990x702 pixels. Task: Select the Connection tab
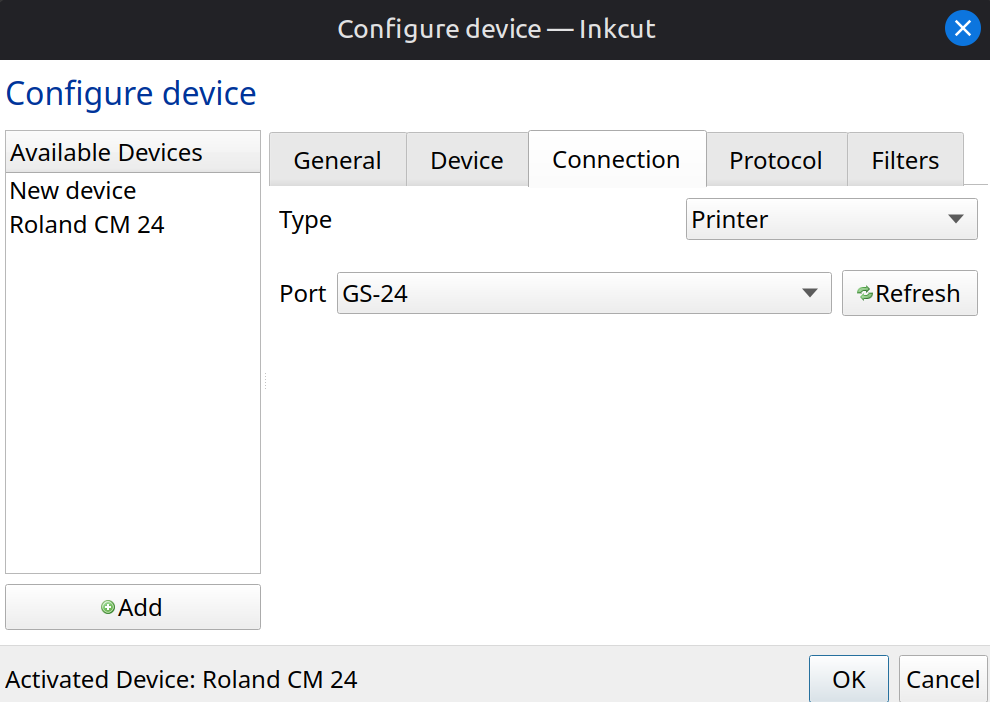[x=616, y=159]
